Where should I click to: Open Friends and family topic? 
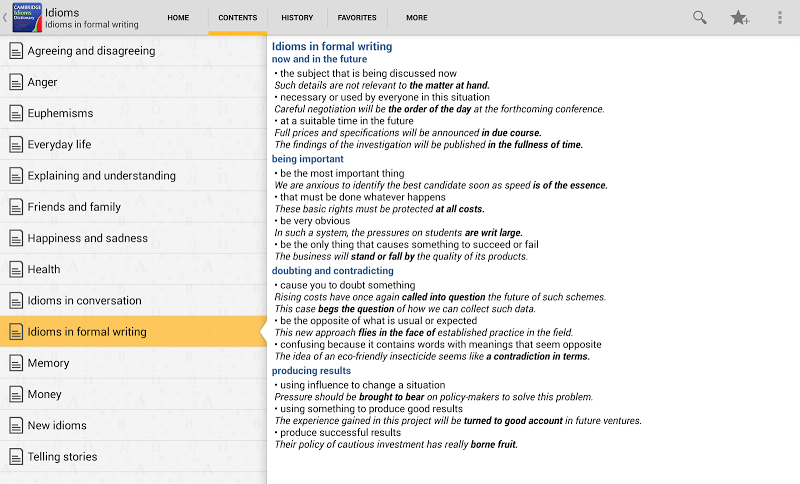(133, 207)
